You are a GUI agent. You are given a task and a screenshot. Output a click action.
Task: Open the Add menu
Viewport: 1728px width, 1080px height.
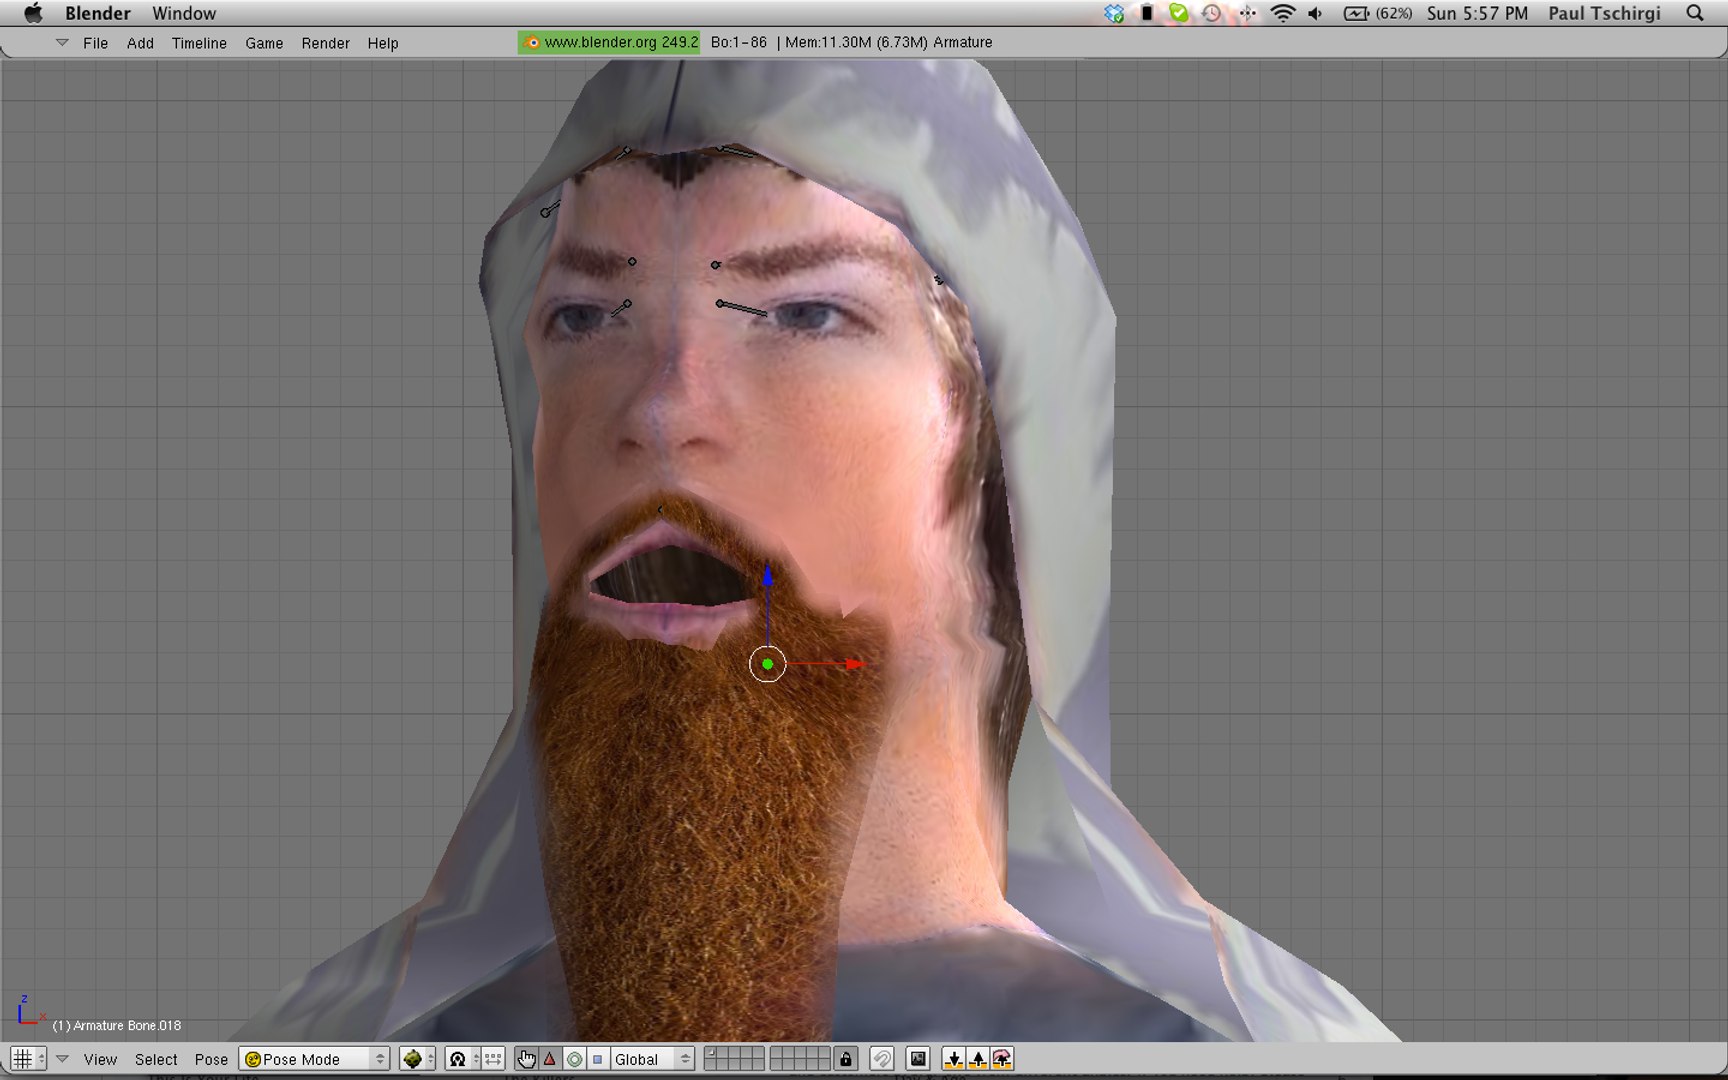[140, 43]
